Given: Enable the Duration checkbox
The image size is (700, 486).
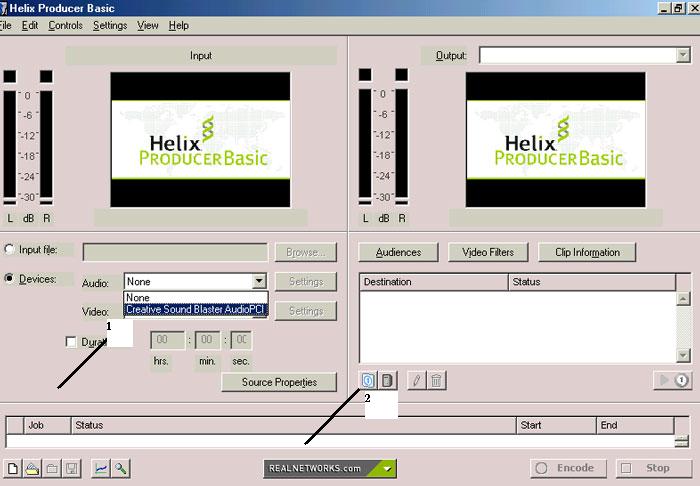Looking at the screenshot, I should [x=71, y=342].
